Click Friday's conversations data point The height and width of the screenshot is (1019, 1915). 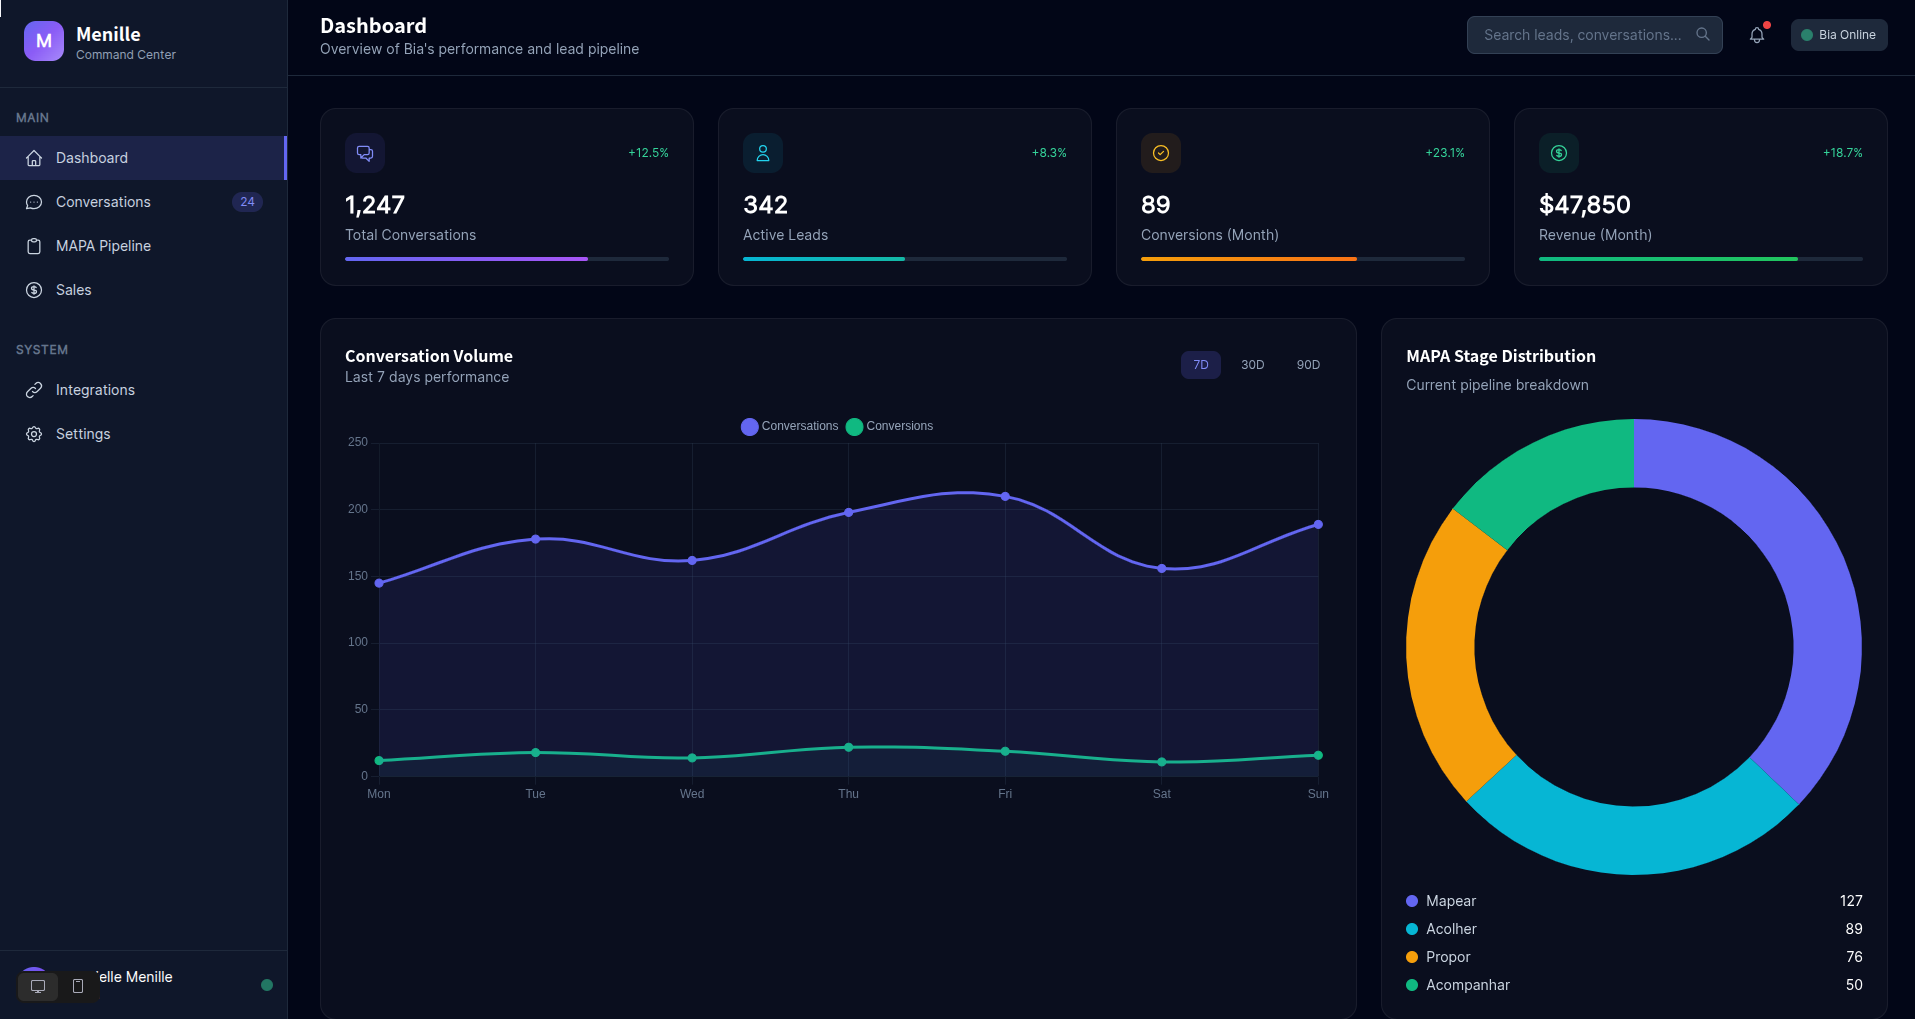(1005, 496)
